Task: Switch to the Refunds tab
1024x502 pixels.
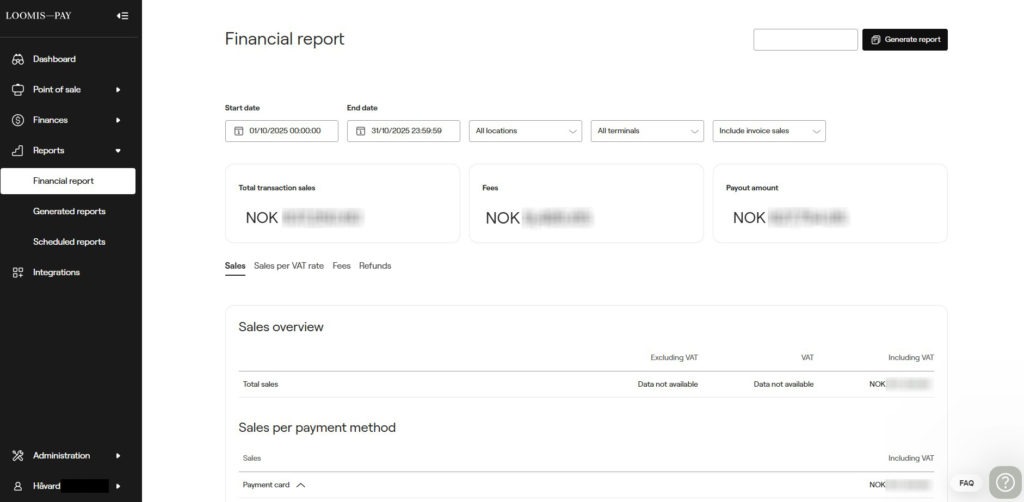Action: (375, 266)
